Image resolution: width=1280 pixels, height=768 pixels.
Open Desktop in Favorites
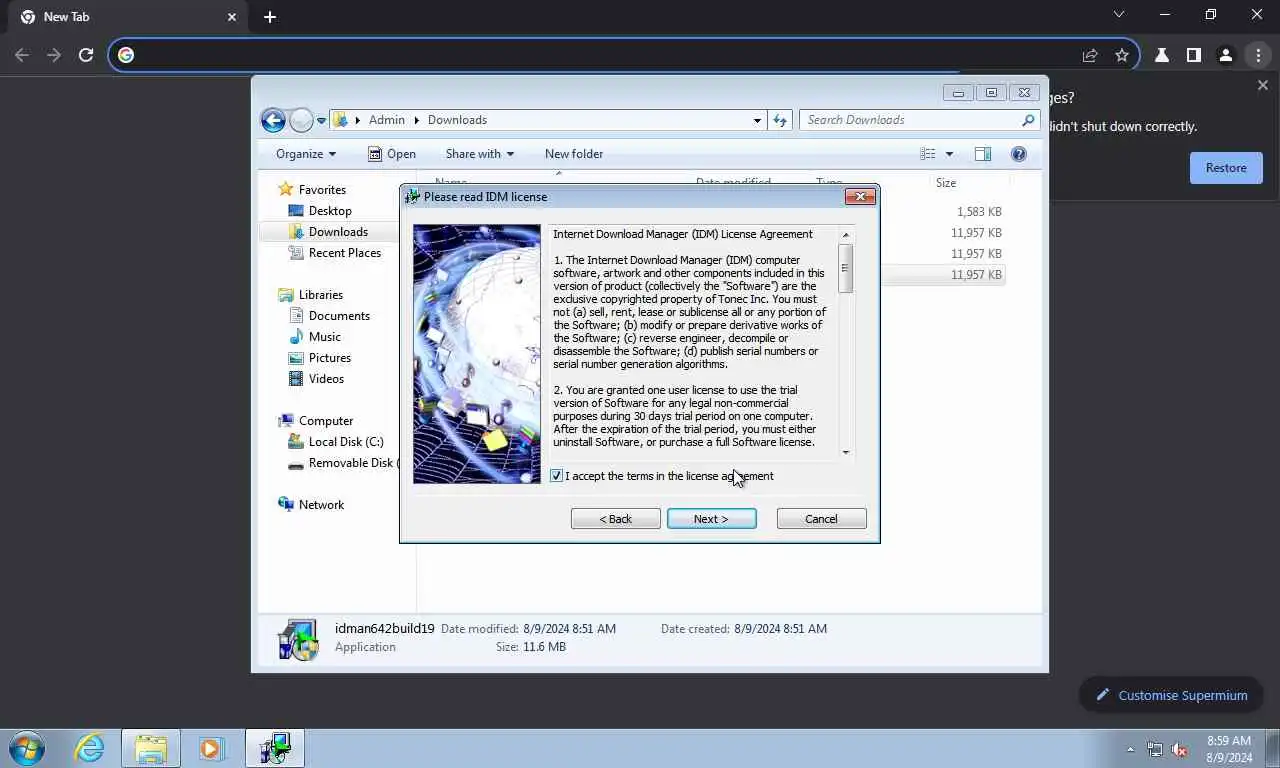click(x=330, y=211)
